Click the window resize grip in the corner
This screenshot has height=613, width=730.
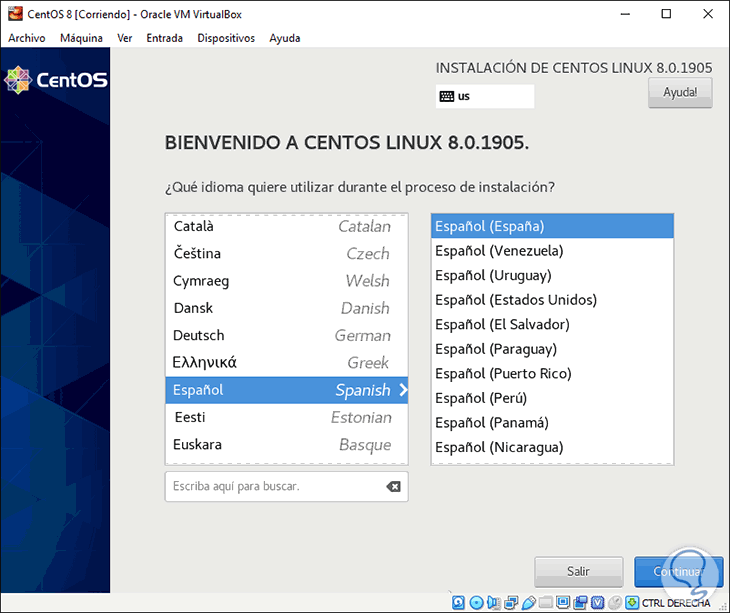(x=724, y=606)
